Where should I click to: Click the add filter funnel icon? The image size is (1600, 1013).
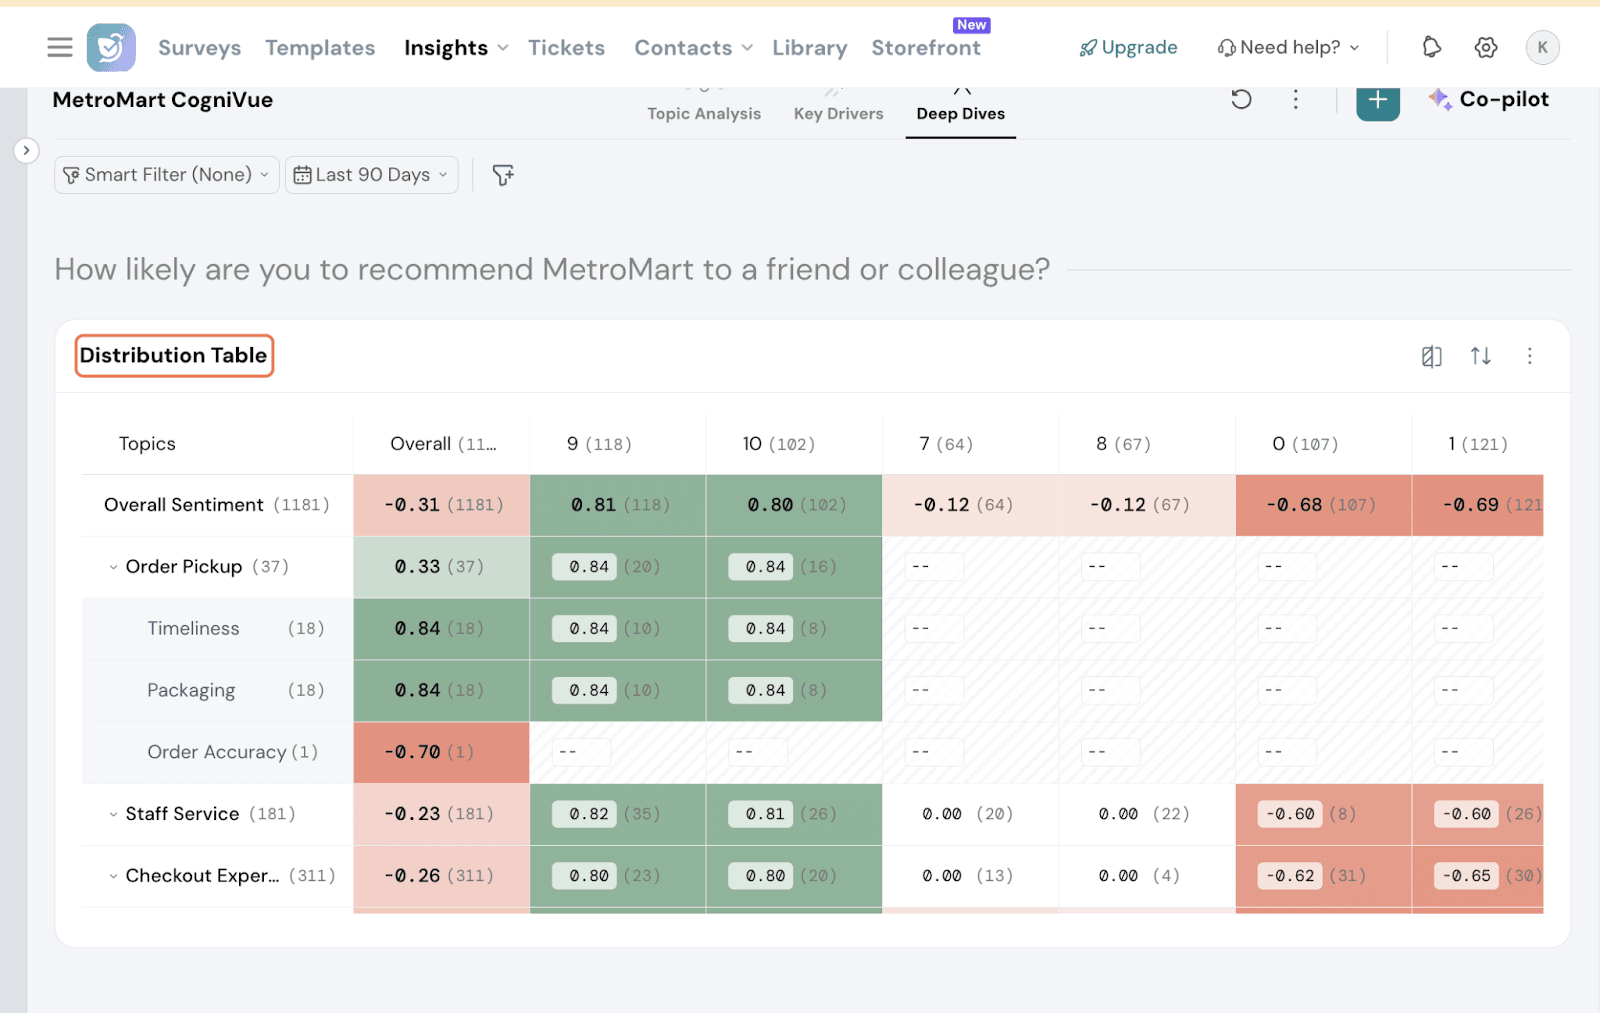pos(503,175)
